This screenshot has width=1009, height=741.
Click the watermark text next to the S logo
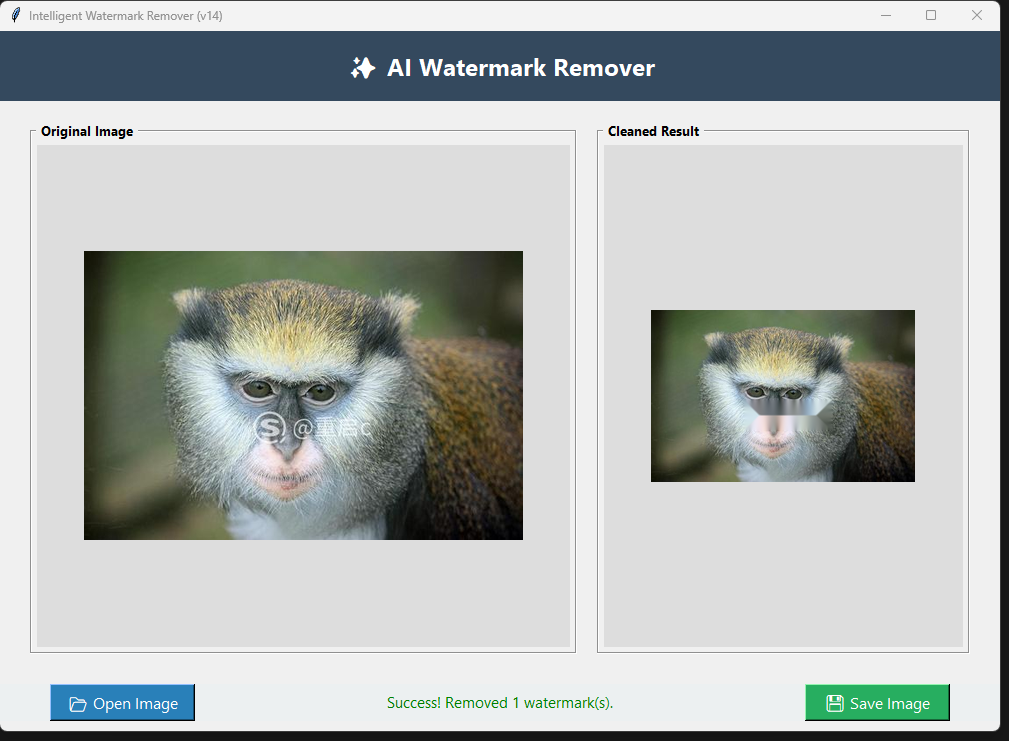[x=332, y=429]
